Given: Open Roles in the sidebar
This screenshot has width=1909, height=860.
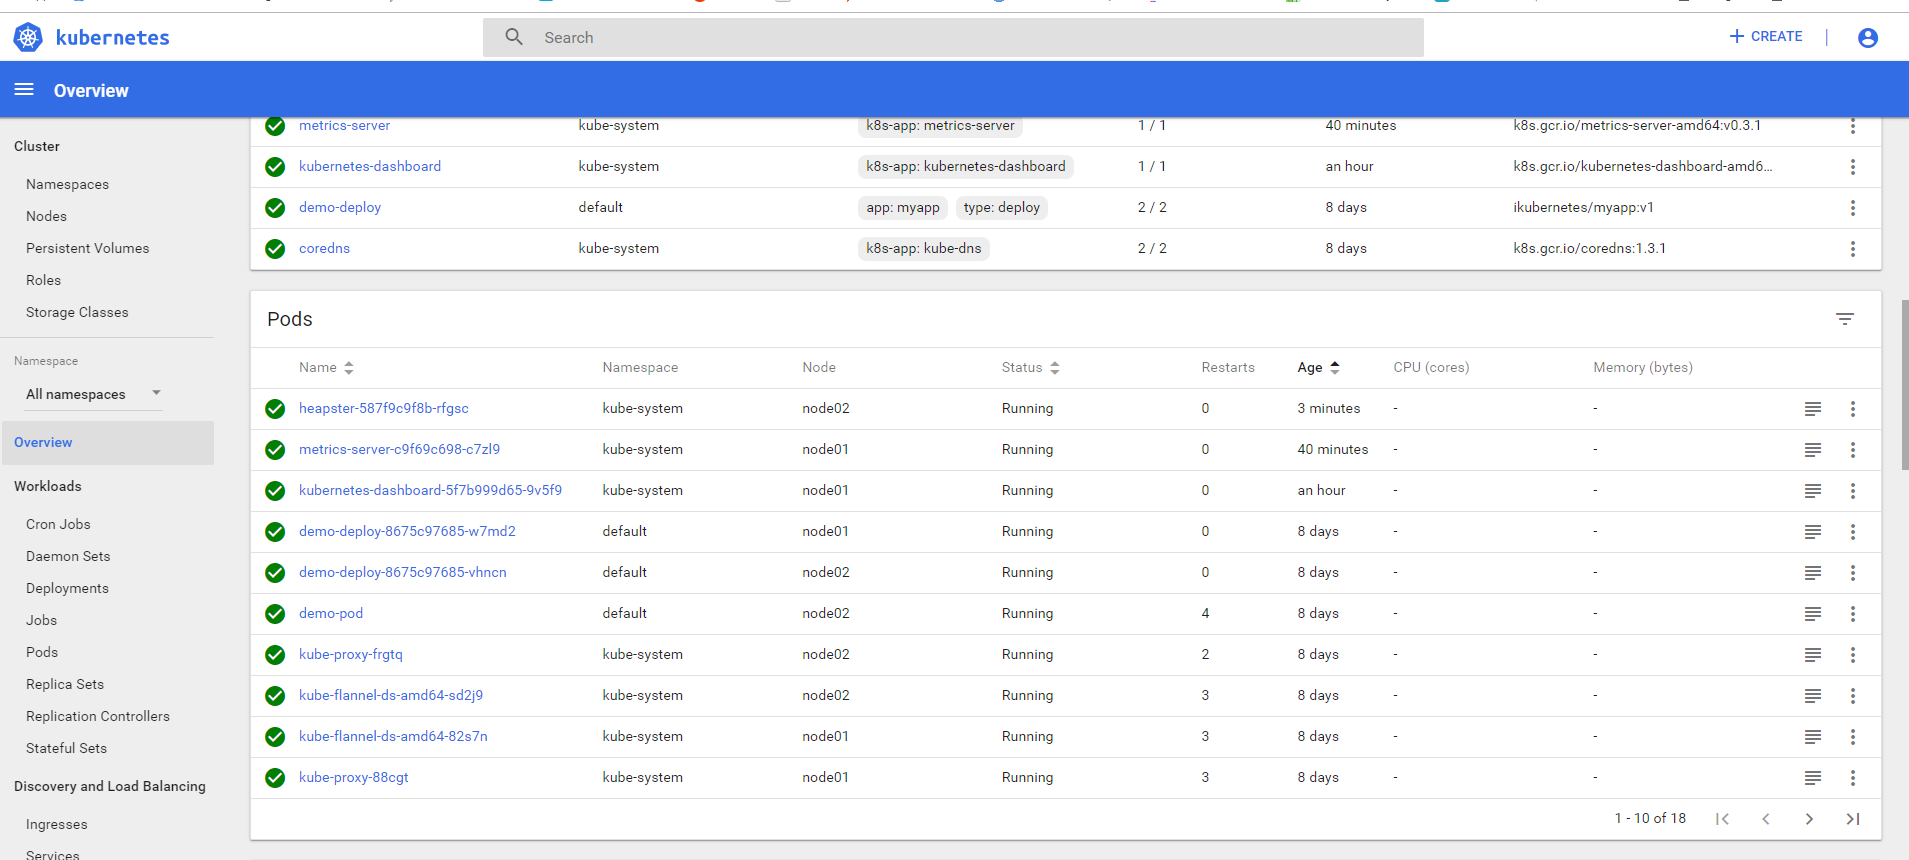Looking at the screenshot, I should (43, 281).
